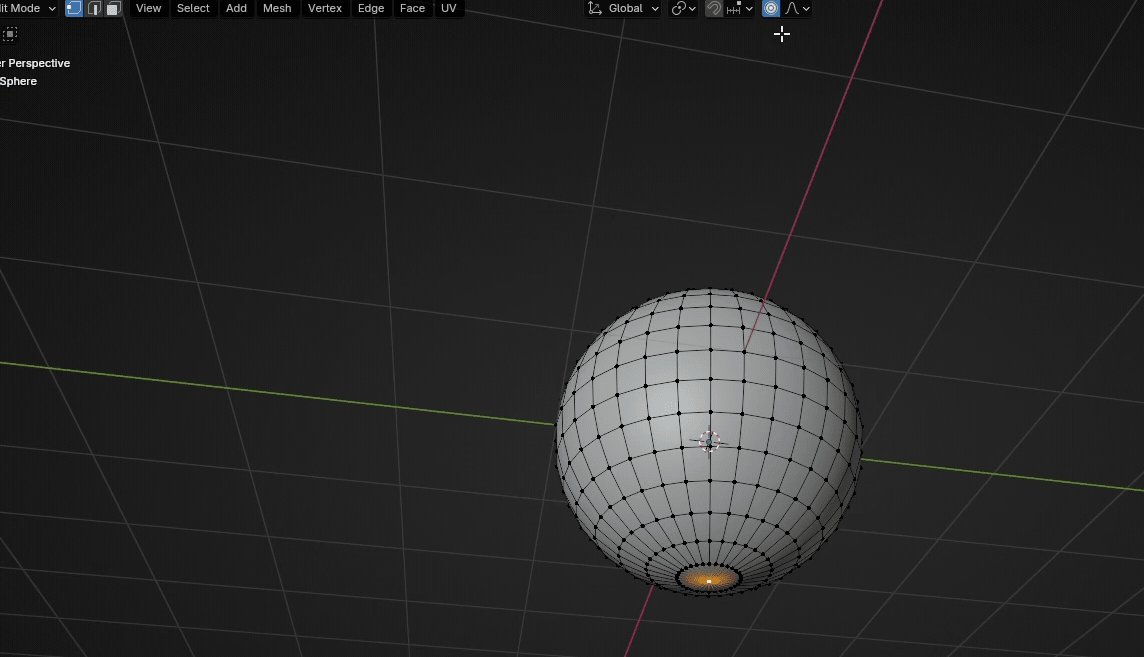This screenshot has width=1144, height=657.
Task: Open the Add menu
Action: (236, 8)
